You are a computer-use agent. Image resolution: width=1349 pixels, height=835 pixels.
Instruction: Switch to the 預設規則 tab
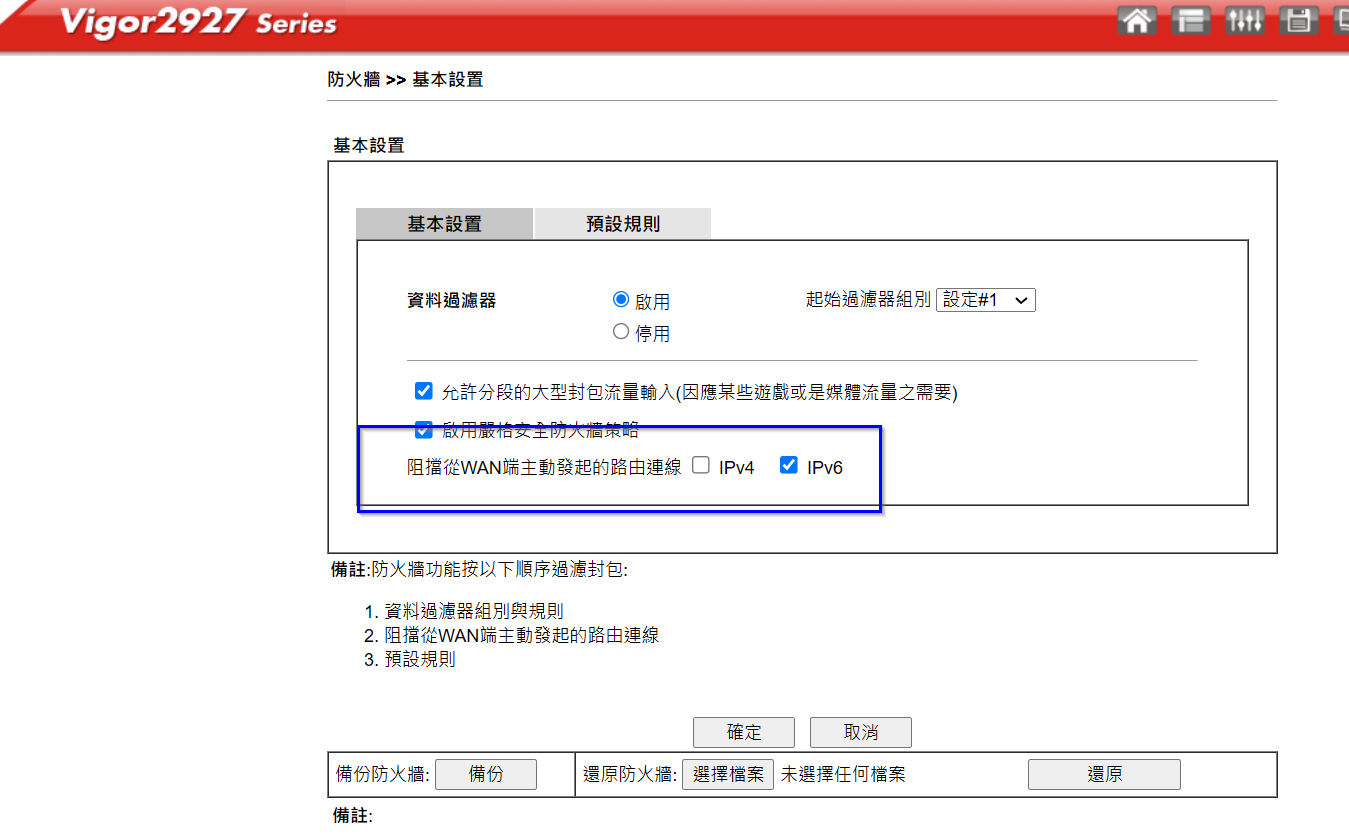(x=622, y=224)
